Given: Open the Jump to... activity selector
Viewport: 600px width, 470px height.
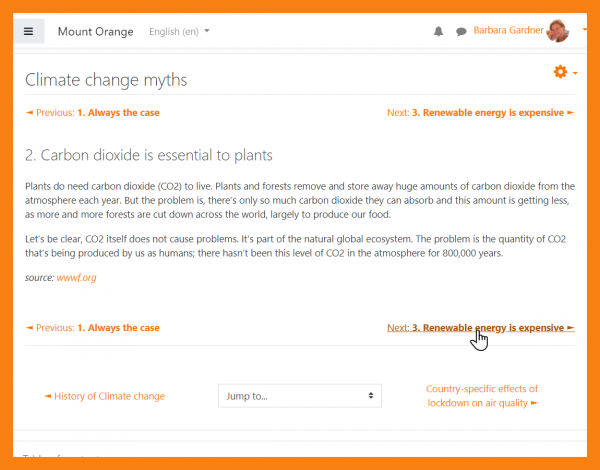Looking at the screenshot, I should coord(300,396).
